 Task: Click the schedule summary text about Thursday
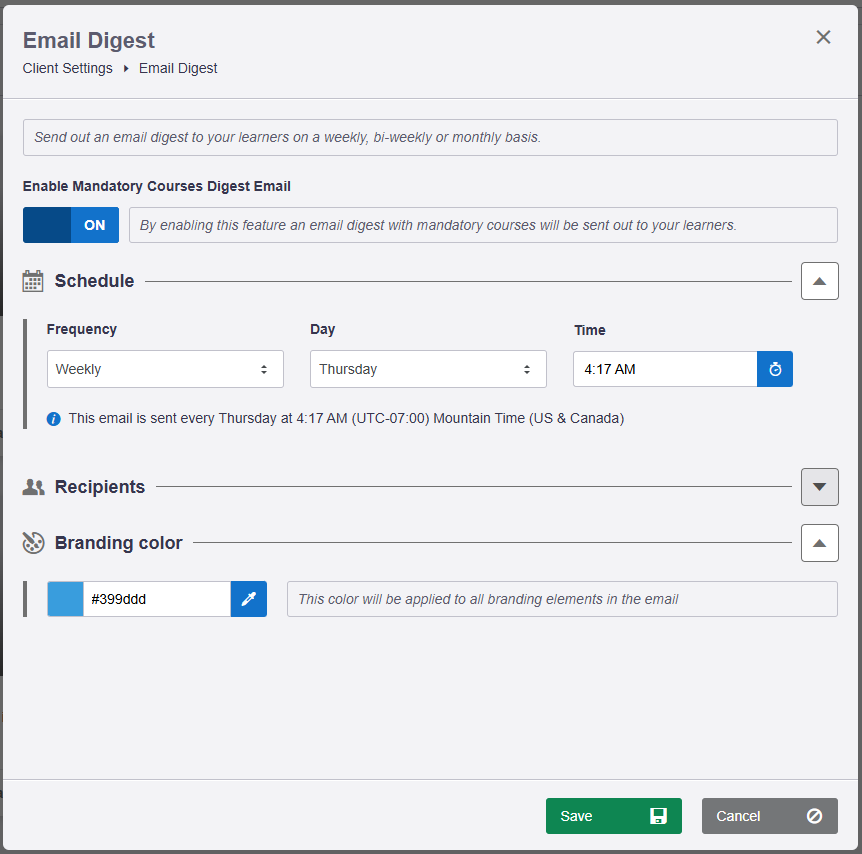346,418
